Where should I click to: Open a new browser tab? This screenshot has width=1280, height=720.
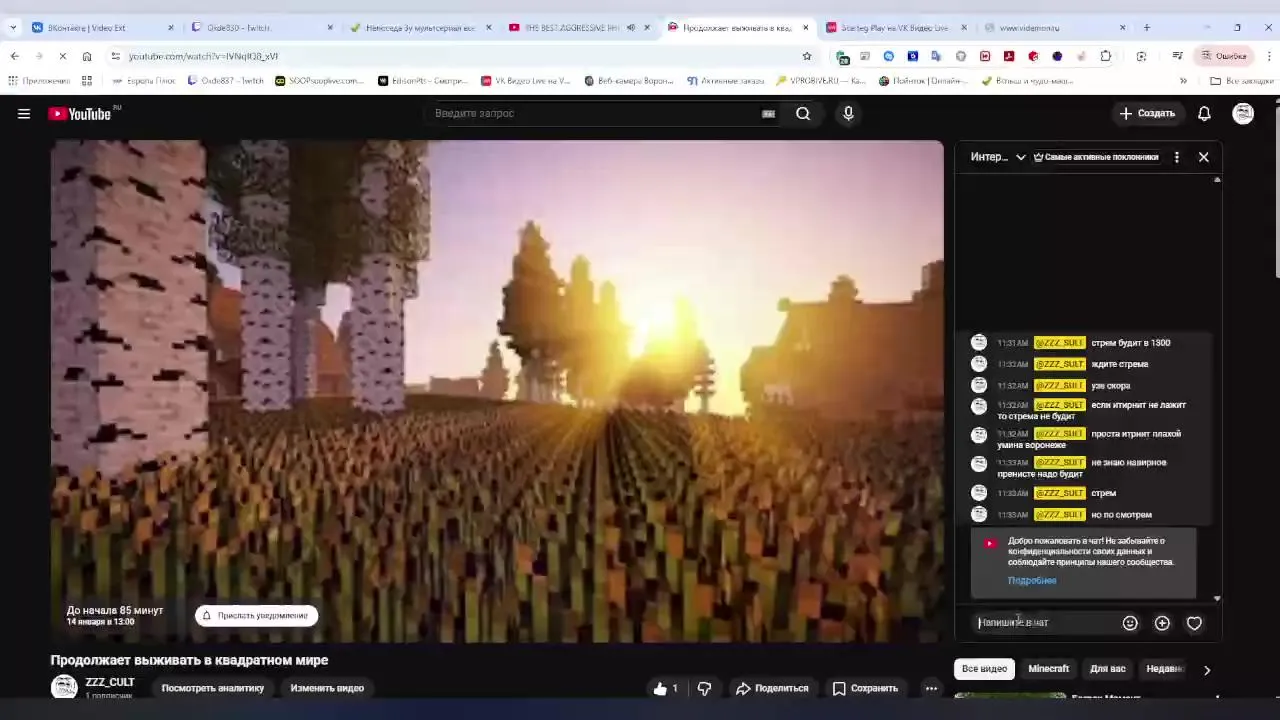click(x=1146, y=28)
